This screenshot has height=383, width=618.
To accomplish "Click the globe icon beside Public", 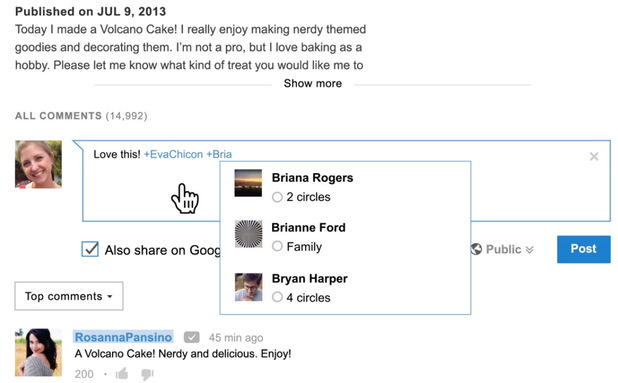I will [476, 249].
